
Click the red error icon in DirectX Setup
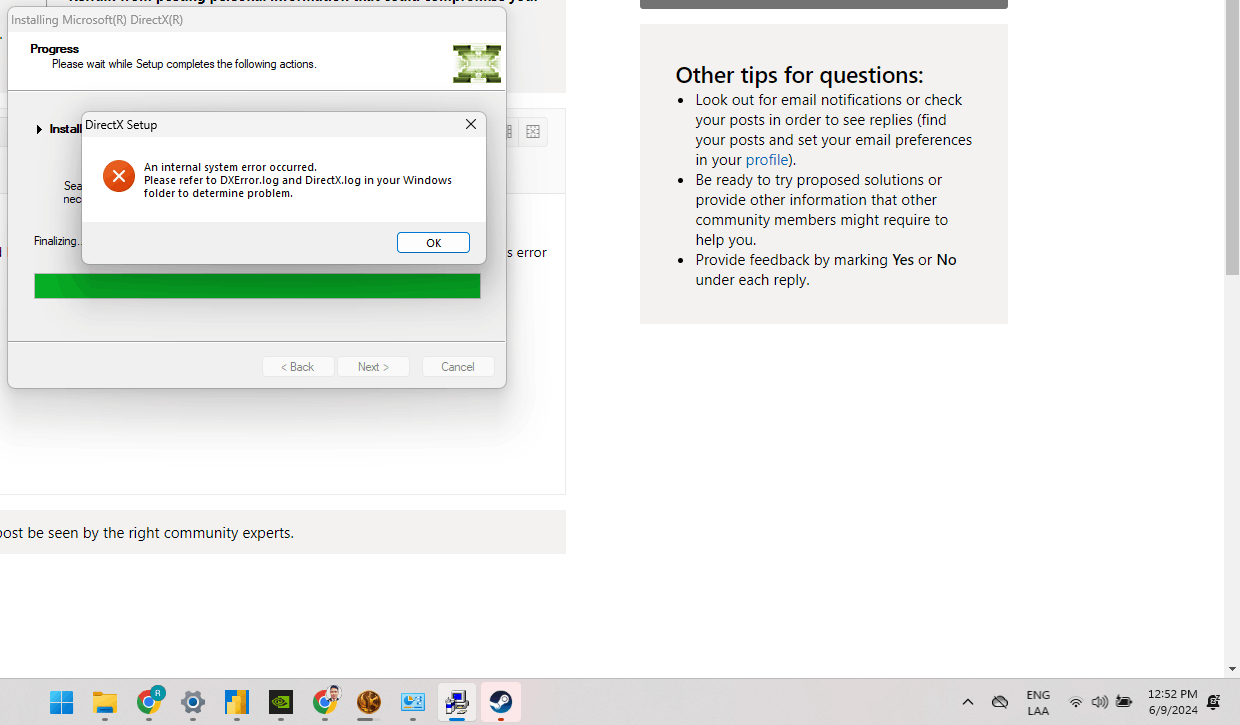click(x=119, y=176)
